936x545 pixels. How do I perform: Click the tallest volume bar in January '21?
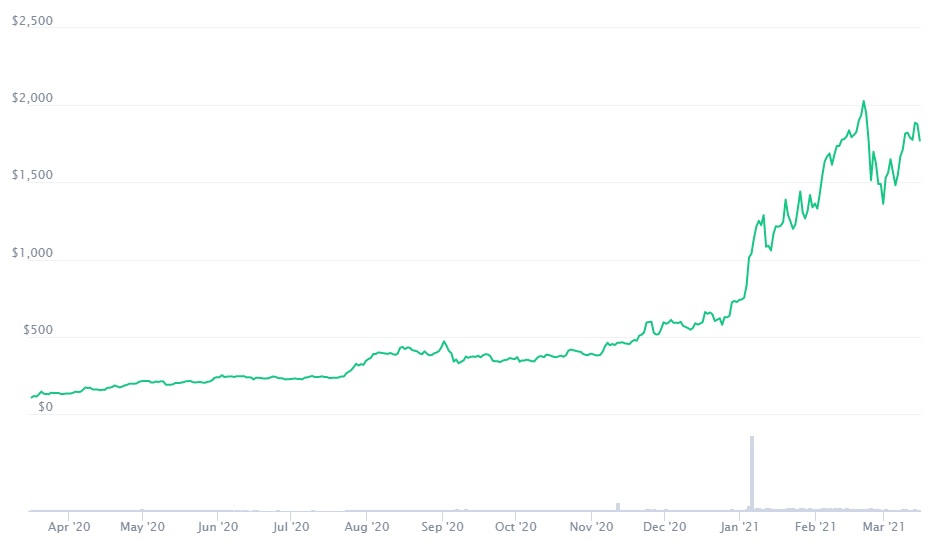tap(751, 472)
